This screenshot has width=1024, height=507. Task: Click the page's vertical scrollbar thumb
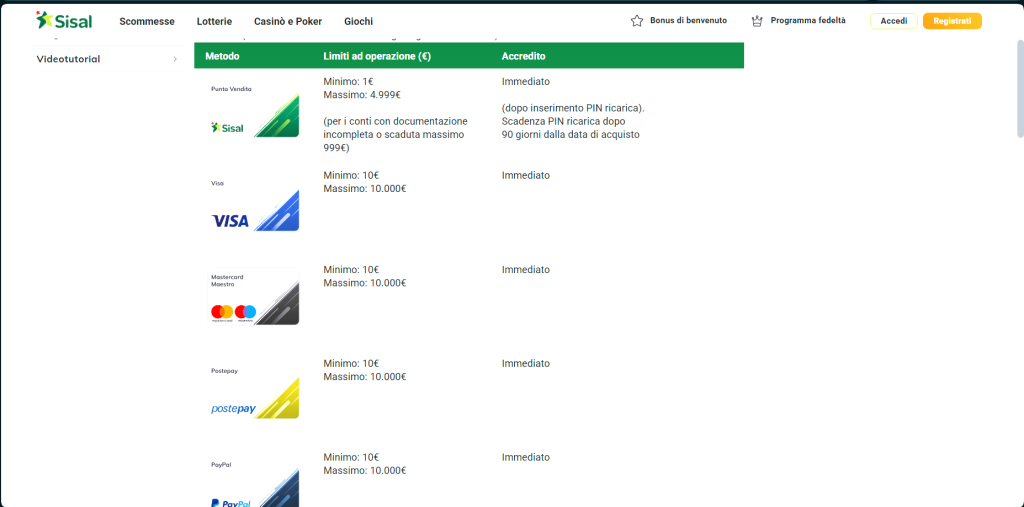(1019, 90)
